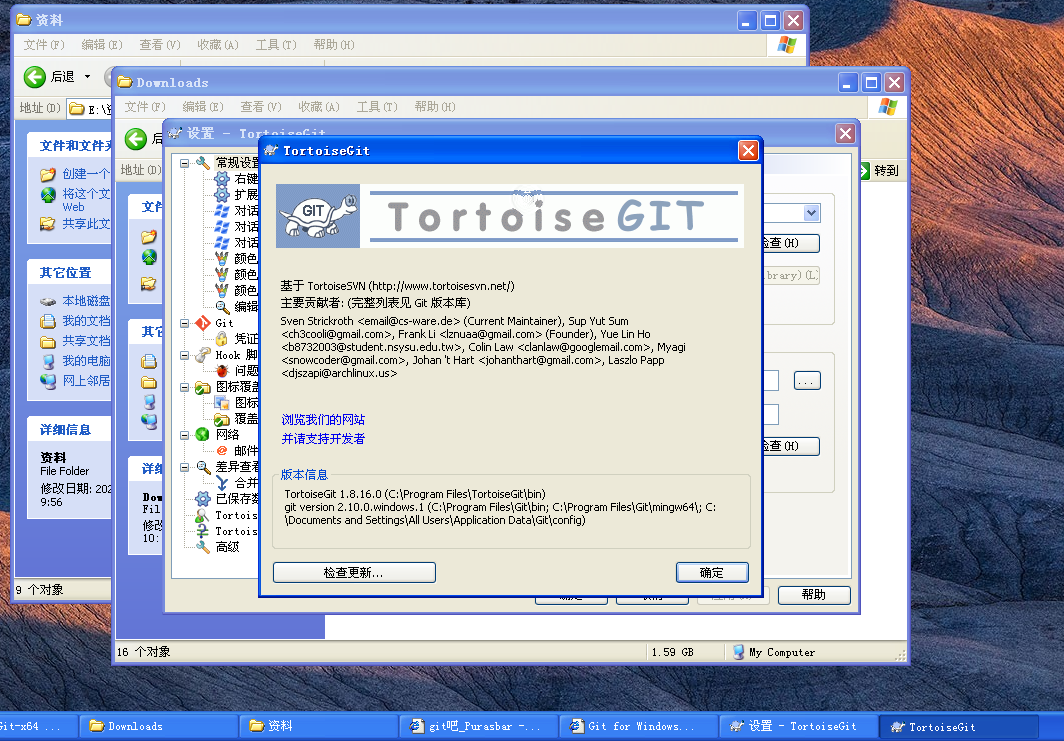Select the ladybug 问题 issue tracker icon
1064x741 pixels.
point(221,370)
